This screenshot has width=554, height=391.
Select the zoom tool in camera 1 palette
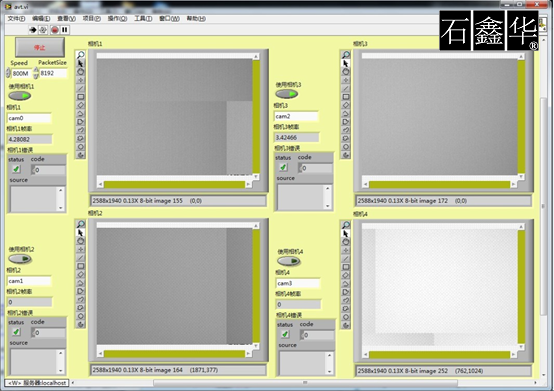click(x=81, y=55)
